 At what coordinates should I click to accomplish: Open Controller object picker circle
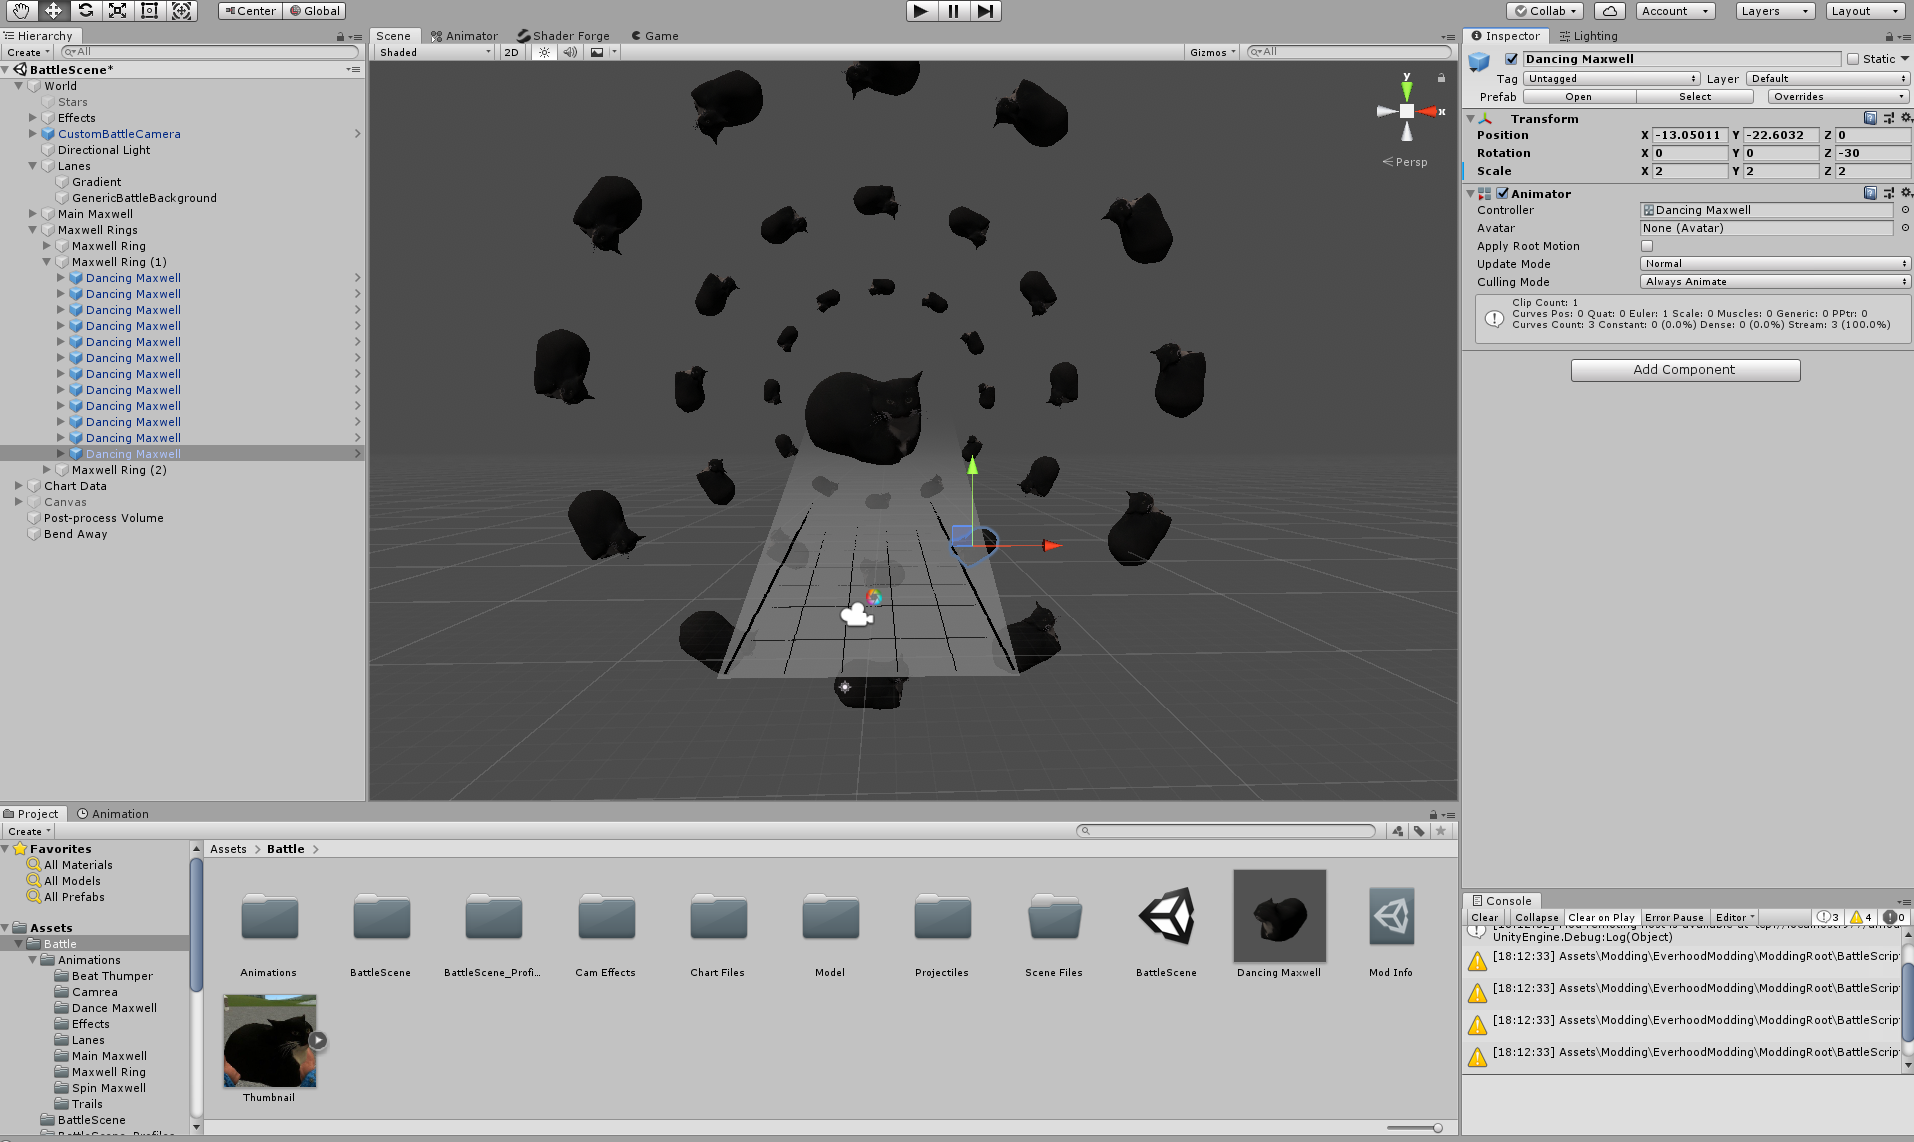pos(1905,210)
